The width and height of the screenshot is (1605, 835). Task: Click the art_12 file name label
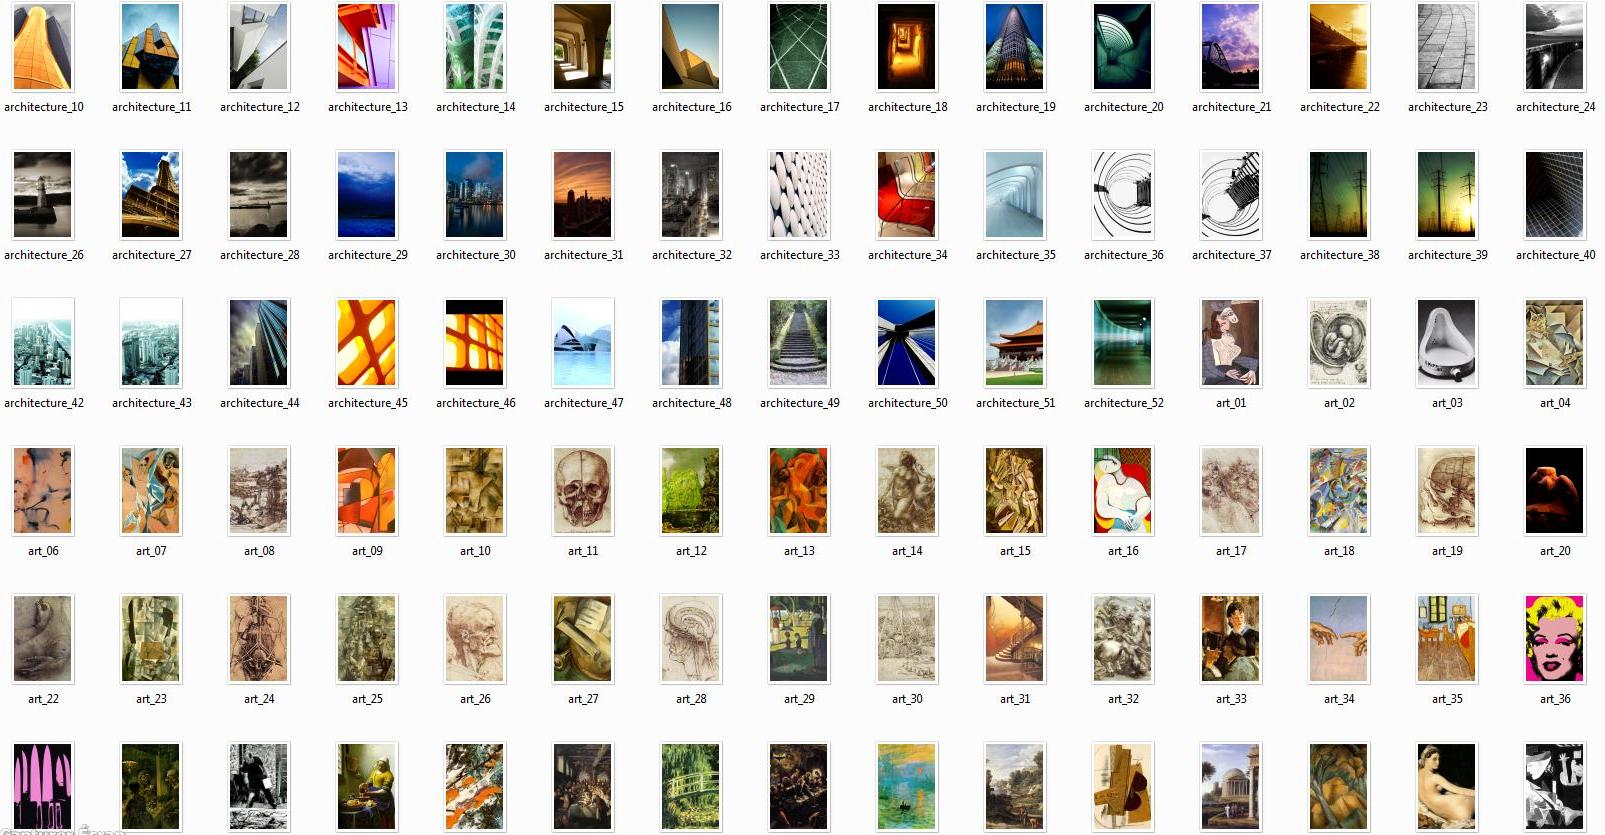[691, 551]
